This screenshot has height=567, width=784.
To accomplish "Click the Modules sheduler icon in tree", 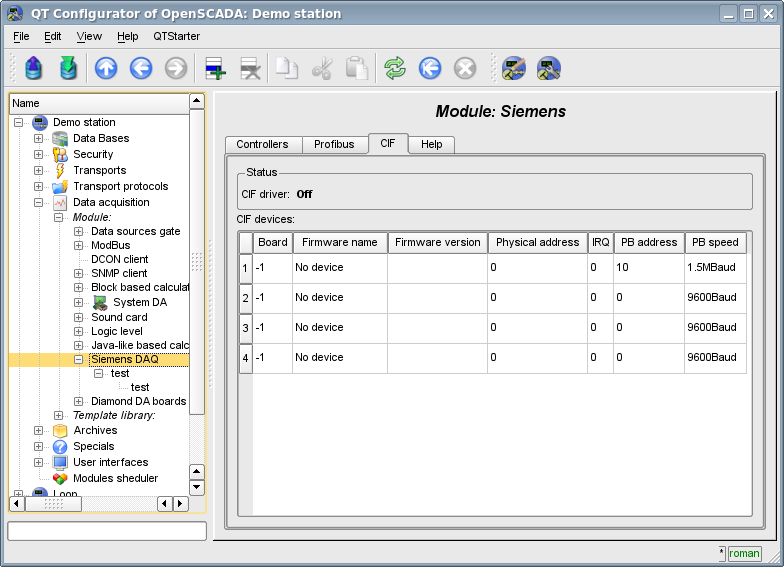I will point(60,478).
